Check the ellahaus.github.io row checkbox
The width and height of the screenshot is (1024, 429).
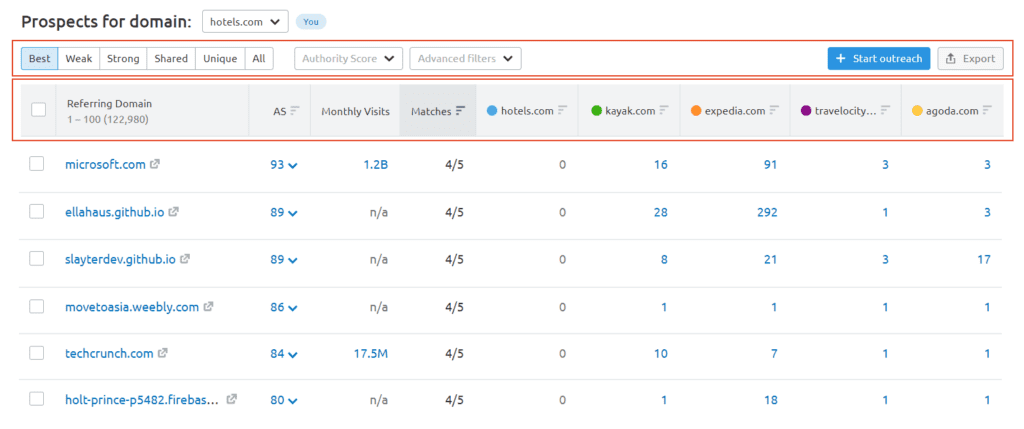pos(37,212)
